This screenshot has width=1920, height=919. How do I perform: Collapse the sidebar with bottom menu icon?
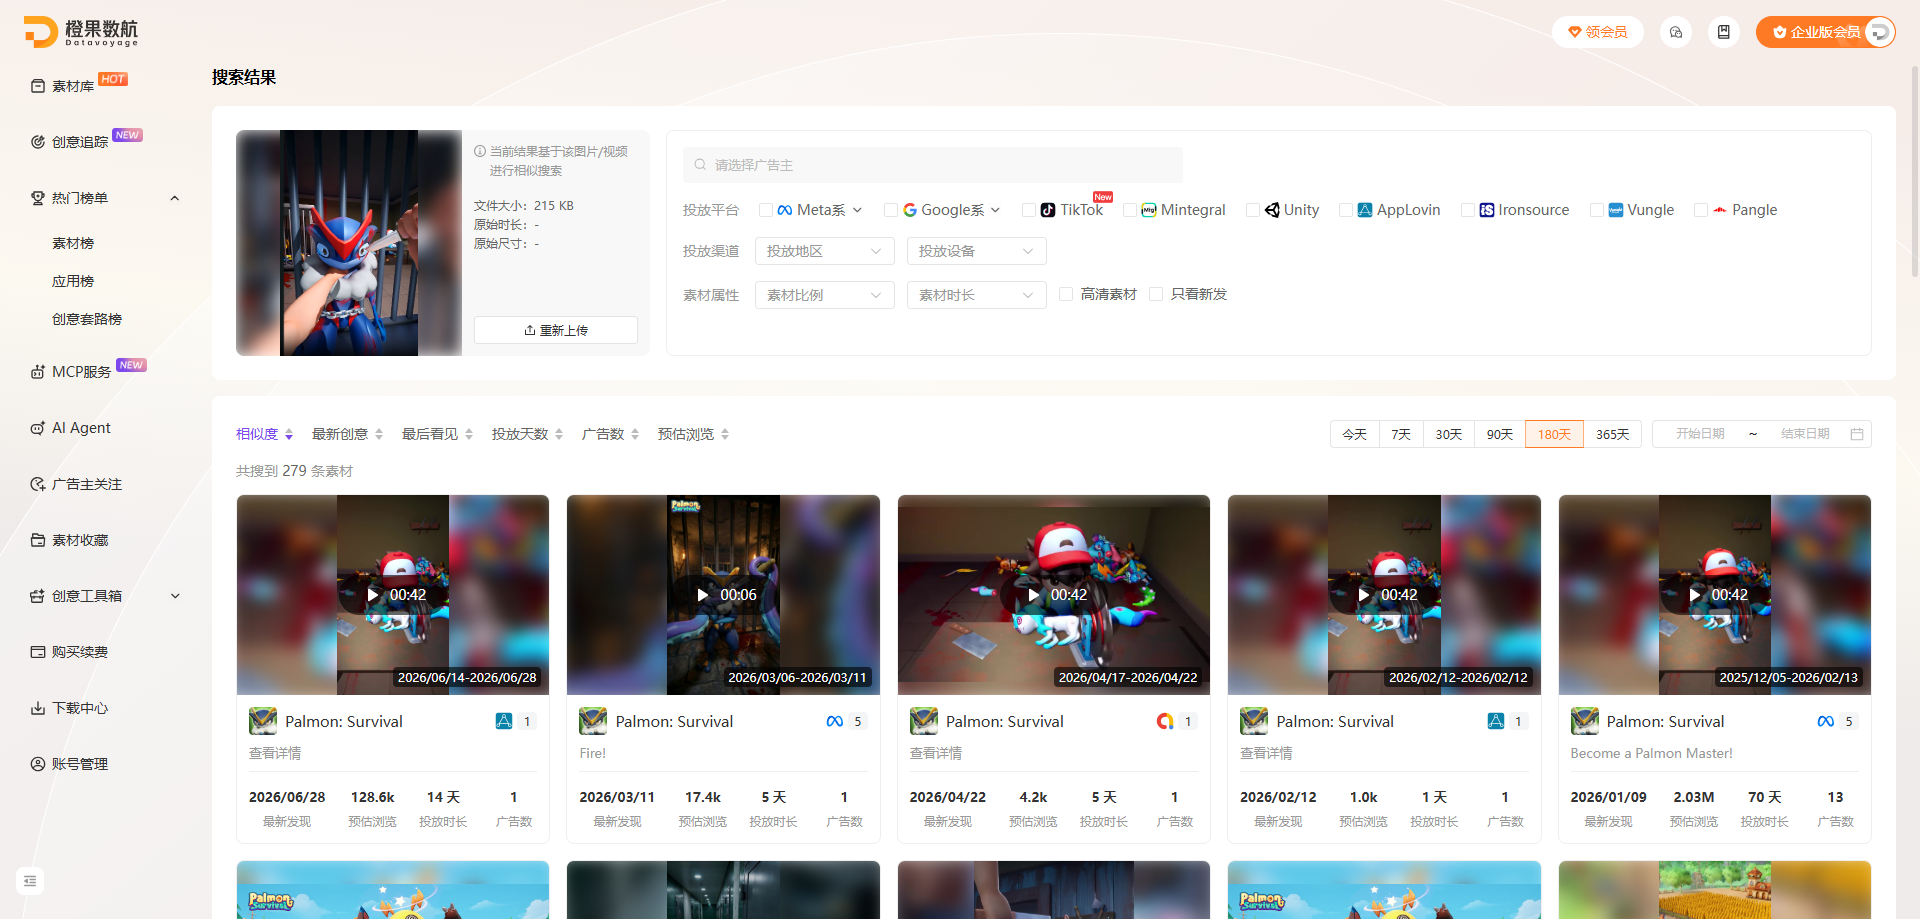[30, 881]
